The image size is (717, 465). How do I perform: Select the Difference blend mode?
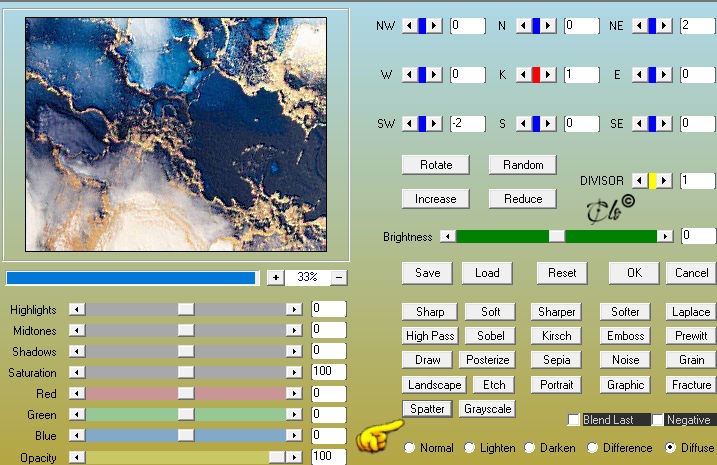[x=592, y=448]
